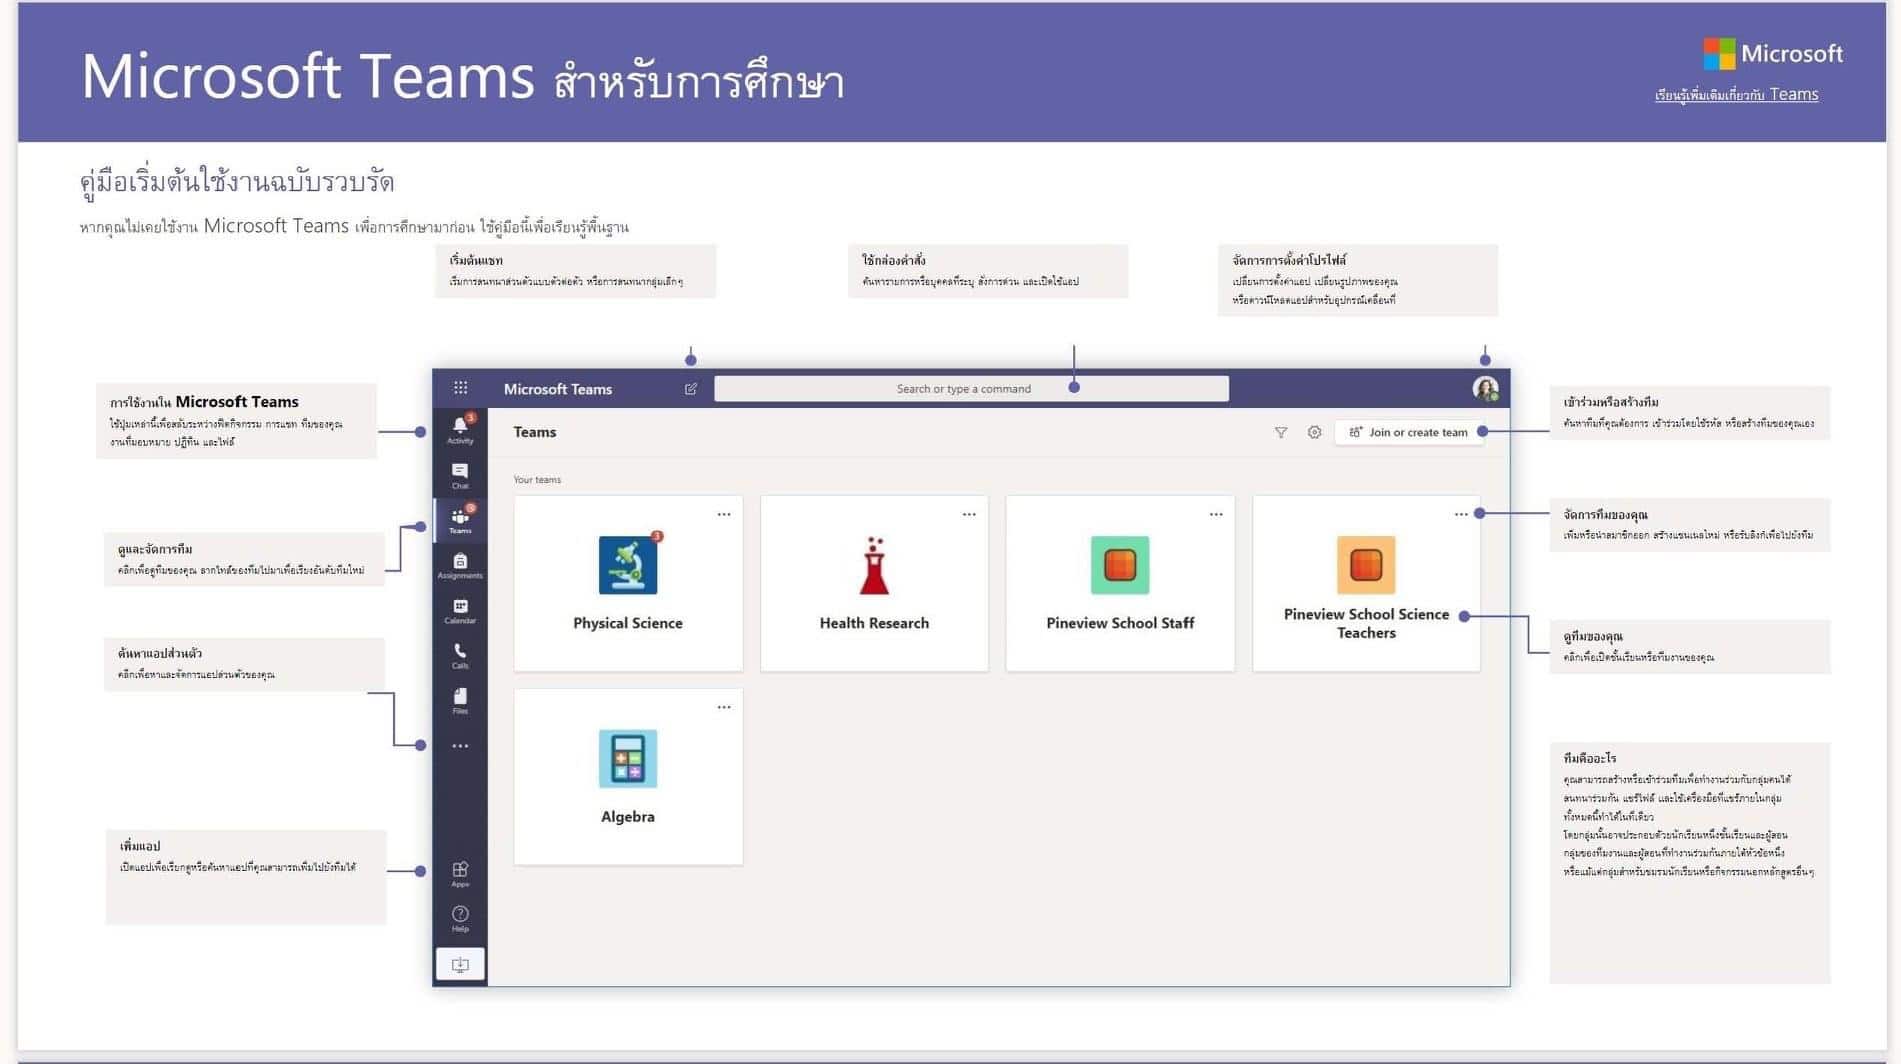Open options for Pineview School Science Teachers

click(1461, 514)
